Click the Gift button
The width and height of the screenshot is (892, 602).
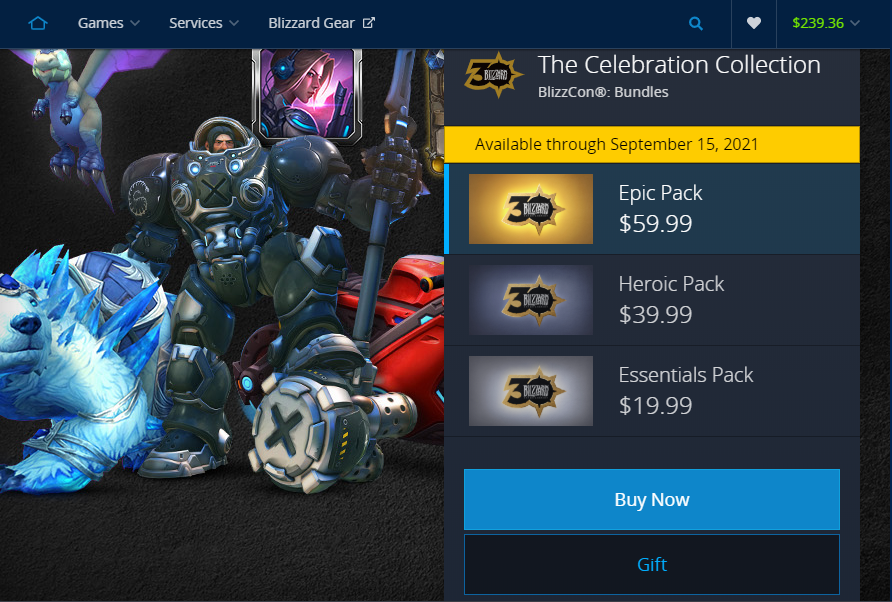coord(652,564)
